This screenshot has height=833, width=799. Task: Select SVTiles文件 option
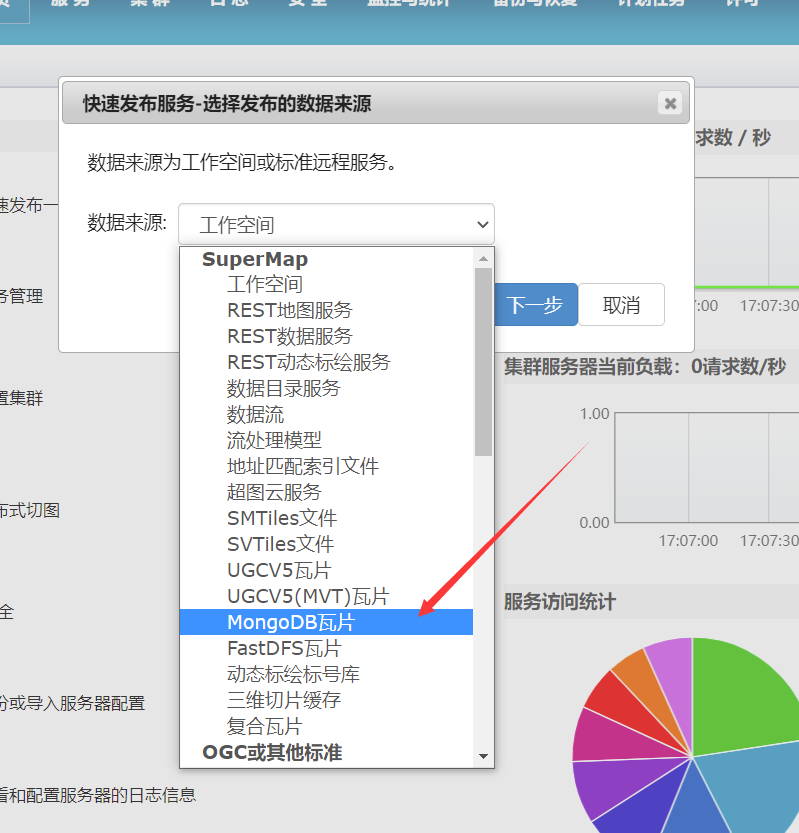tap(326, 545)
